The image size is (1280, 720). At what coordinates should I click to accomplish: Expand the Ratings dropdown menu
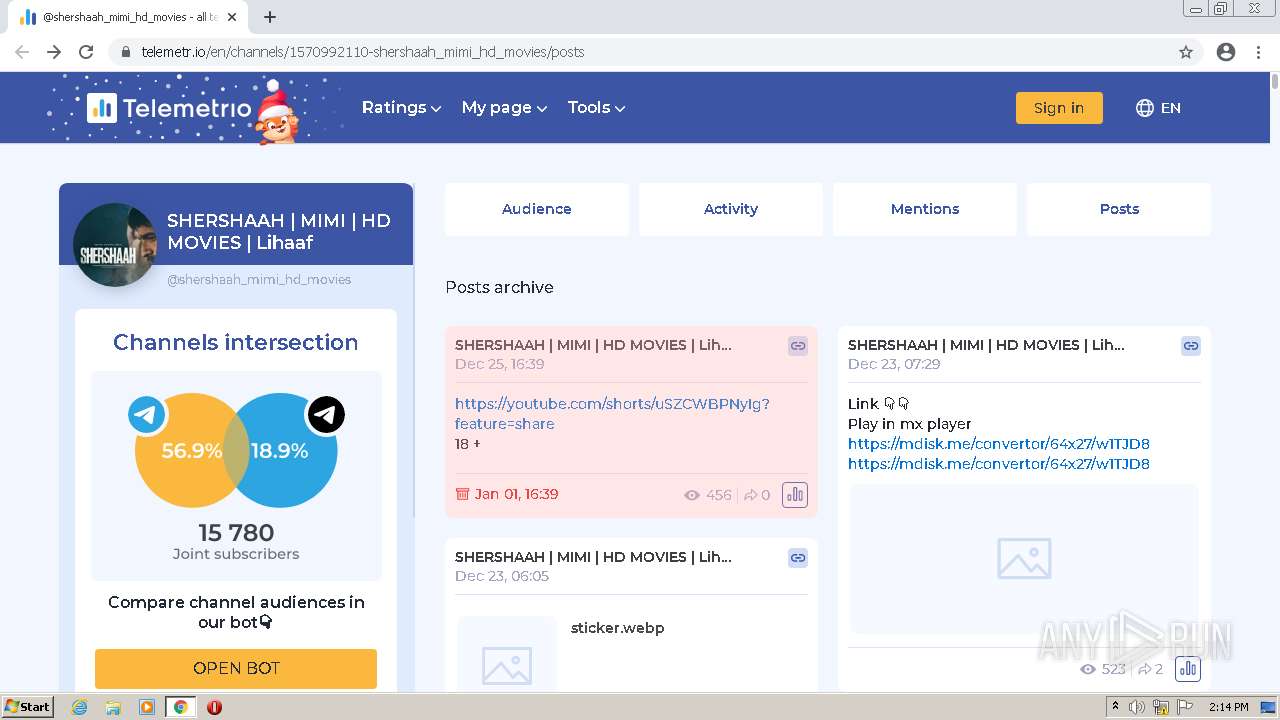[401, 108]
